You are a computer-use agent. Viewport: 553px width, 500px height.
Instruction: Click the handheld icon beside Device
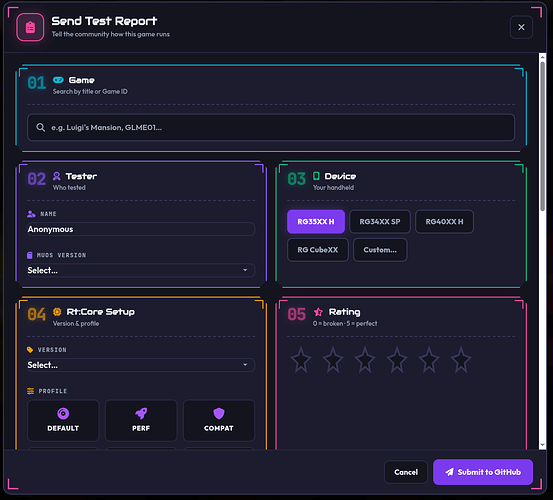click(x=316, y=176)
